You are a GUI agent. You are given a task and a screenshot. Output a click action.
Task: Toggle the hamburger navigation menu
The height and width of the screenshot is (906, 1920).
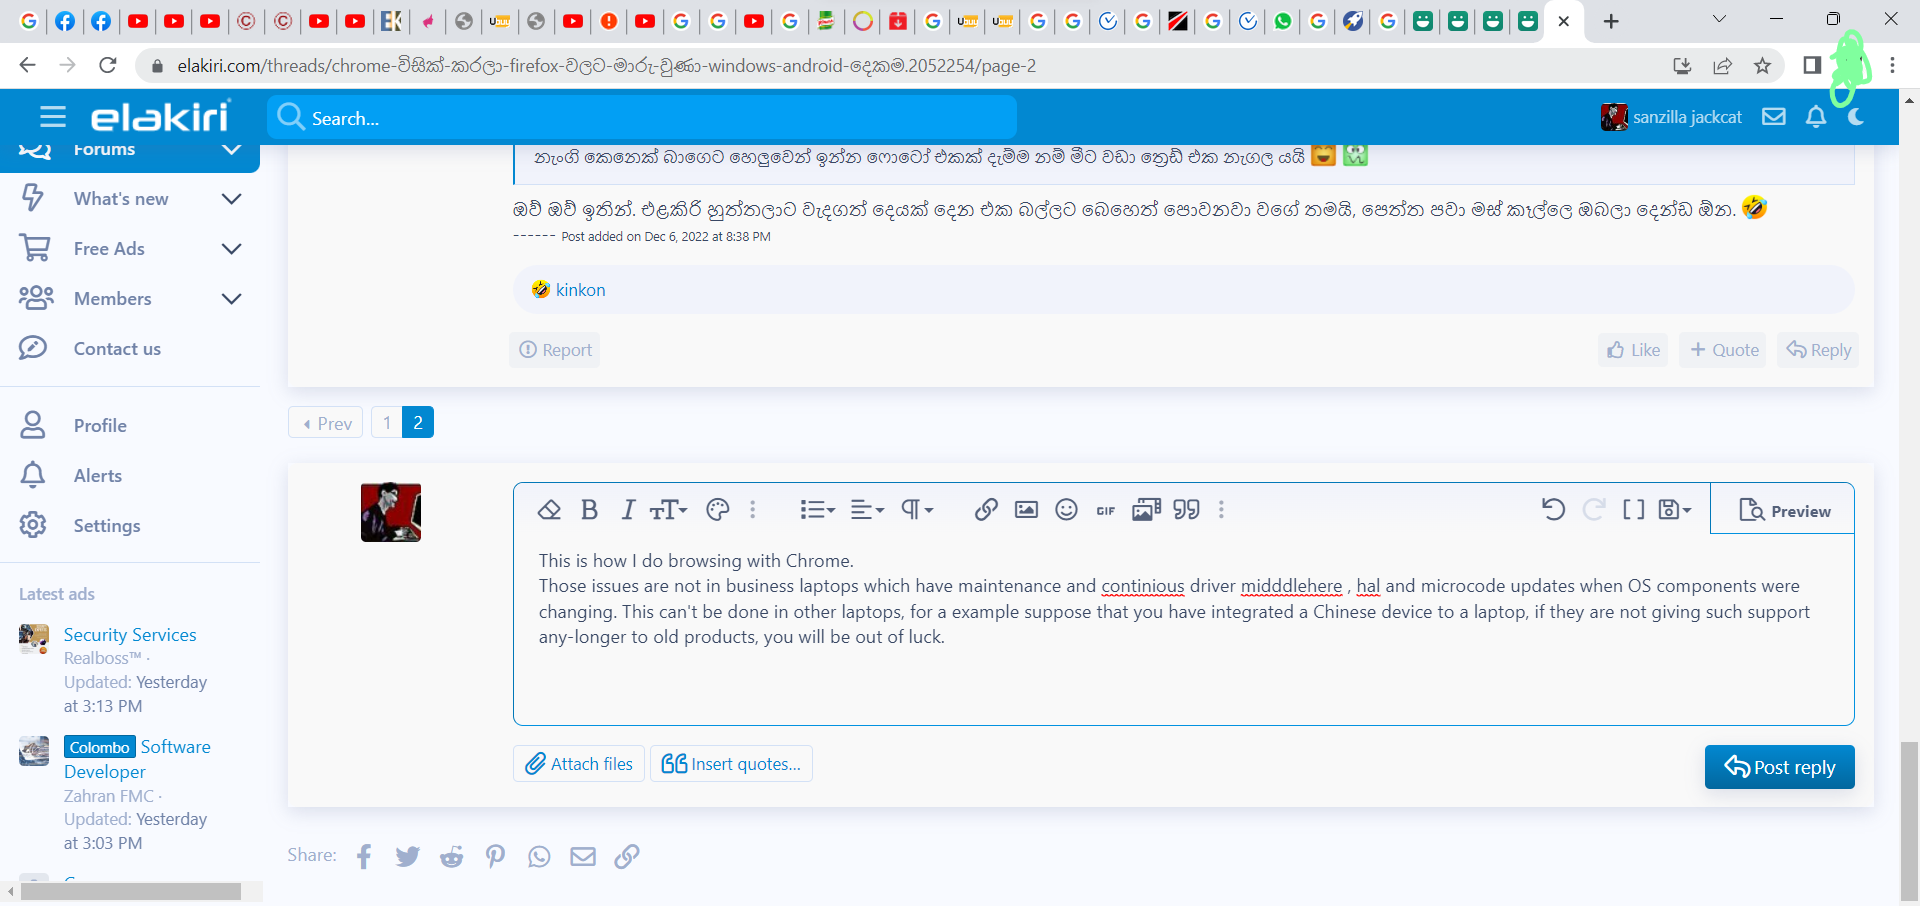53,117
